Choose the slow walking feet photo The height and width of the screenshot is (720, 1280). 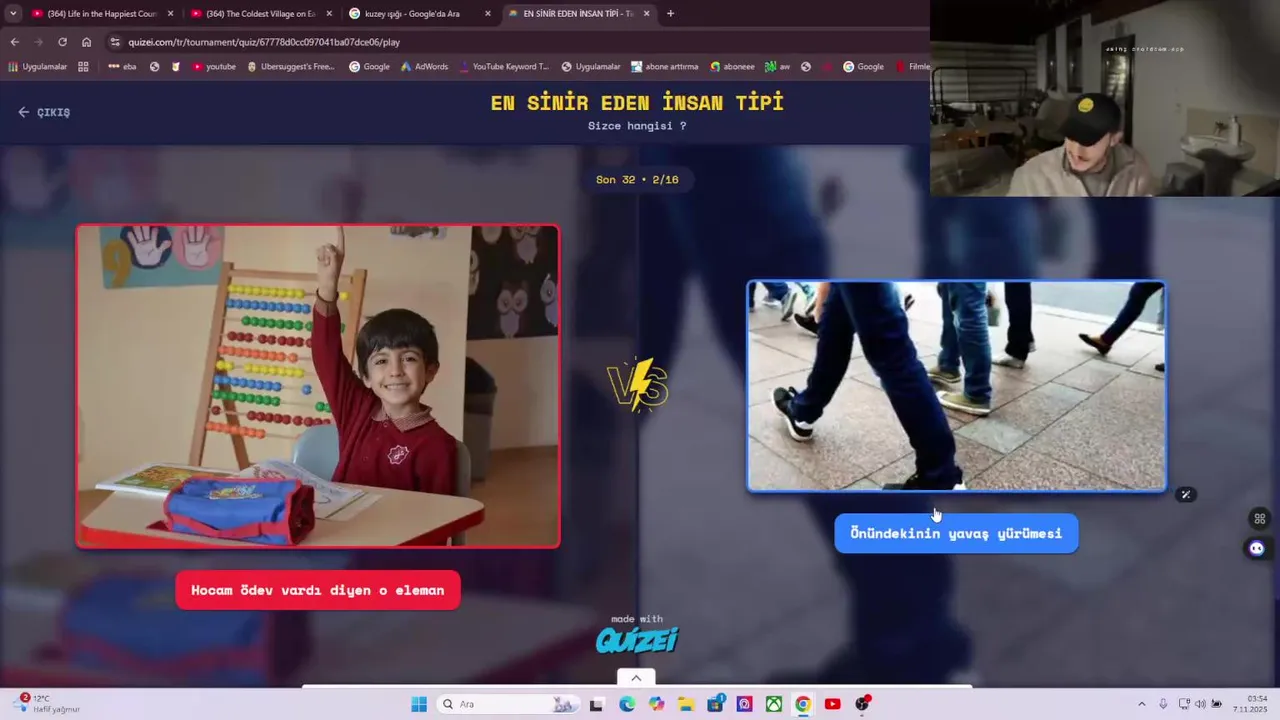pyautogui.click(x=956, y=386)
